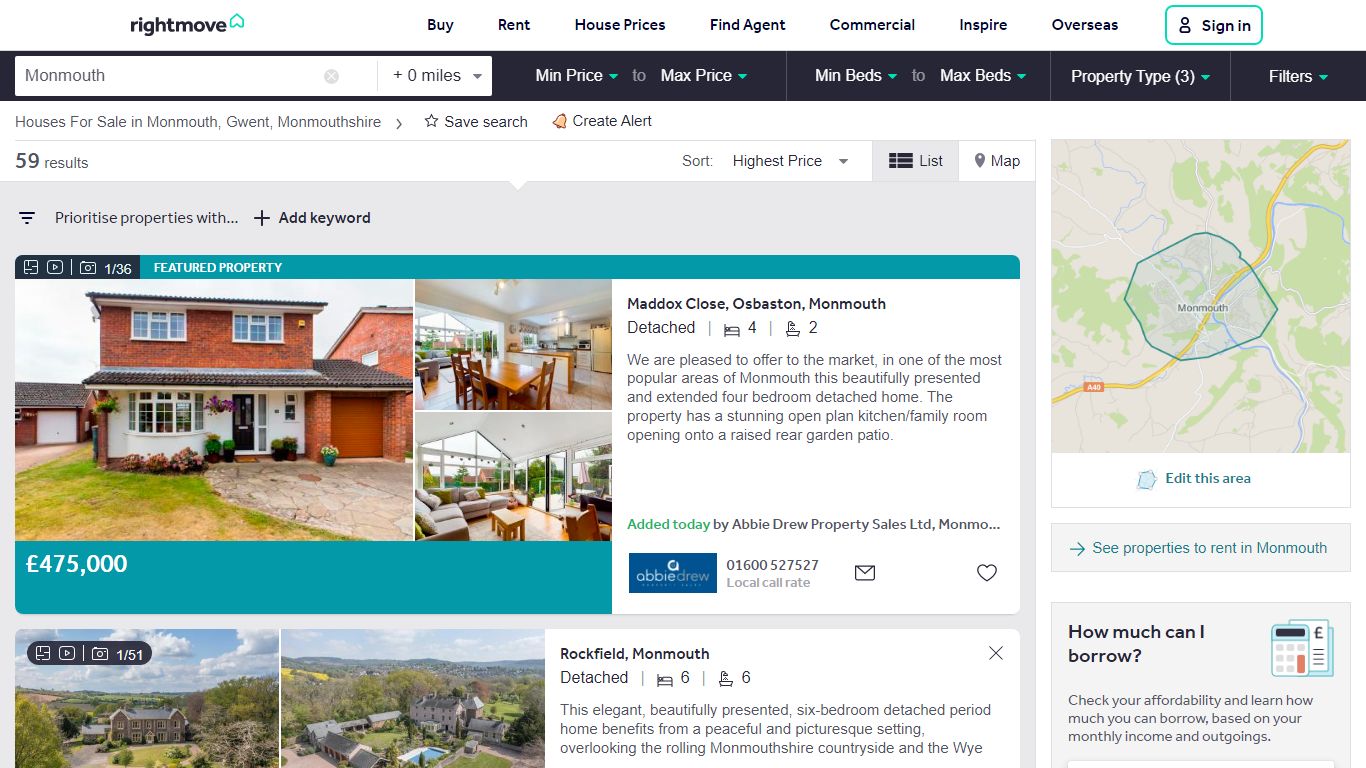Click breadcrumb chevron after Monmouthshire
This screenshot has height=768, width=1366.
point(399,123)
